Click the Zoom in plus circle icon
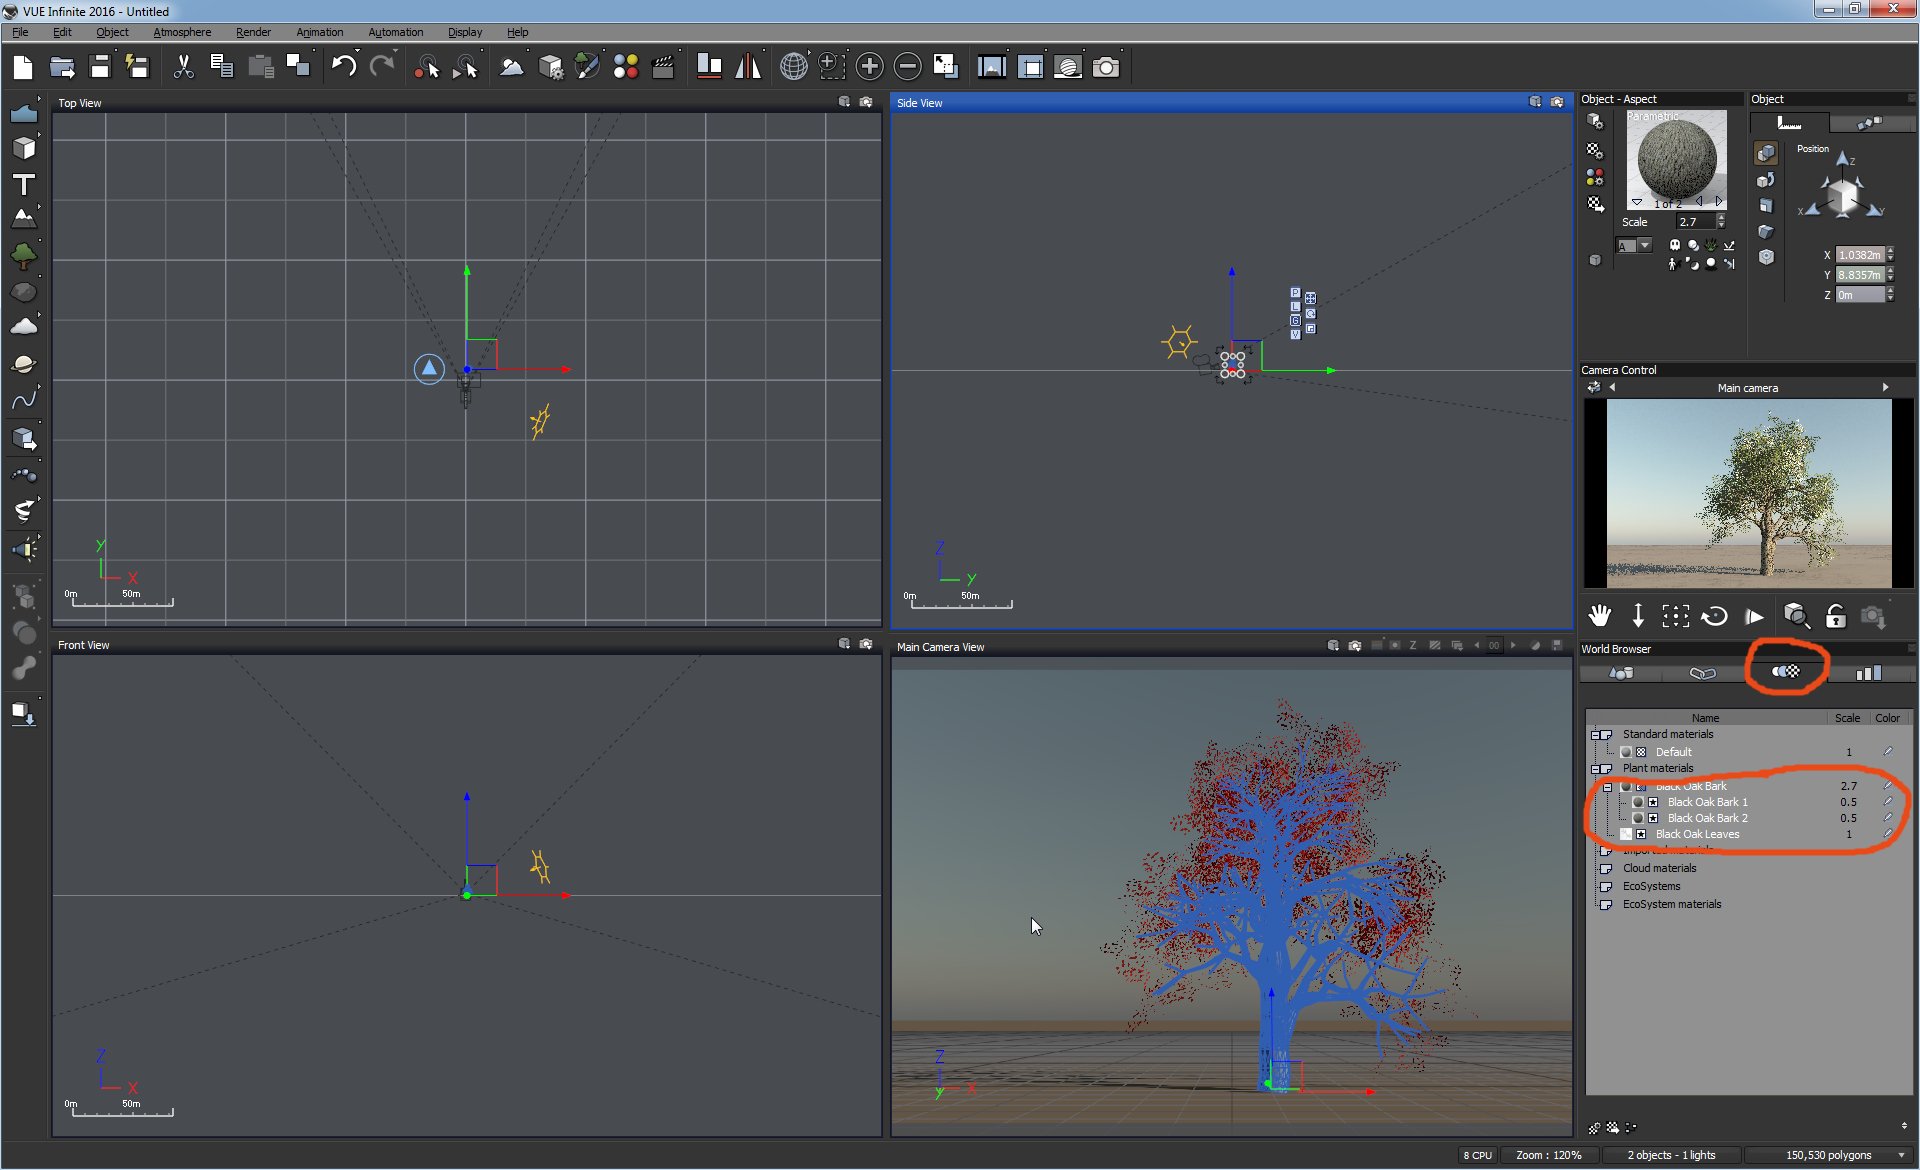Screen dimensions: 1920x1170 pyautogui.click(x=870, y=67)
